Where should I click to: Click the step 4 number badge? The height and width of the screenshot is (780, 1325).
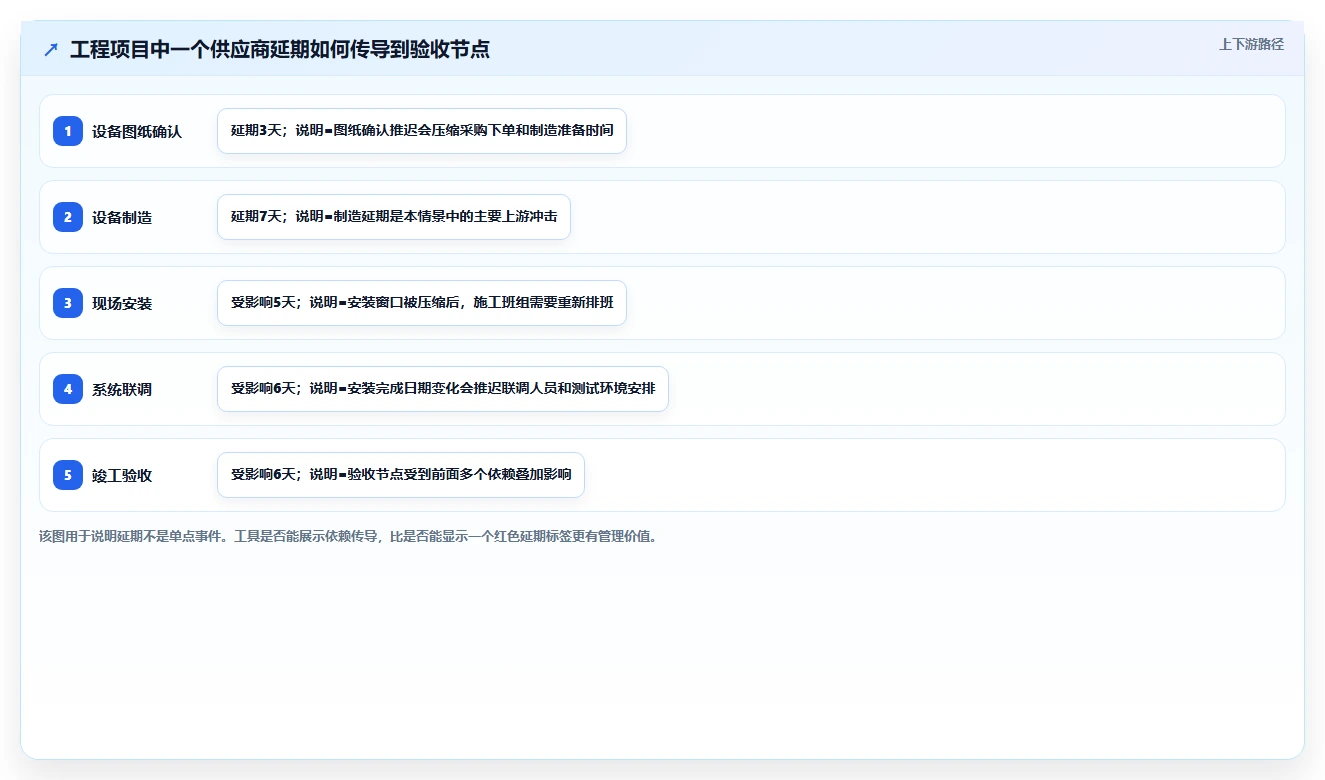click(68, 389)
